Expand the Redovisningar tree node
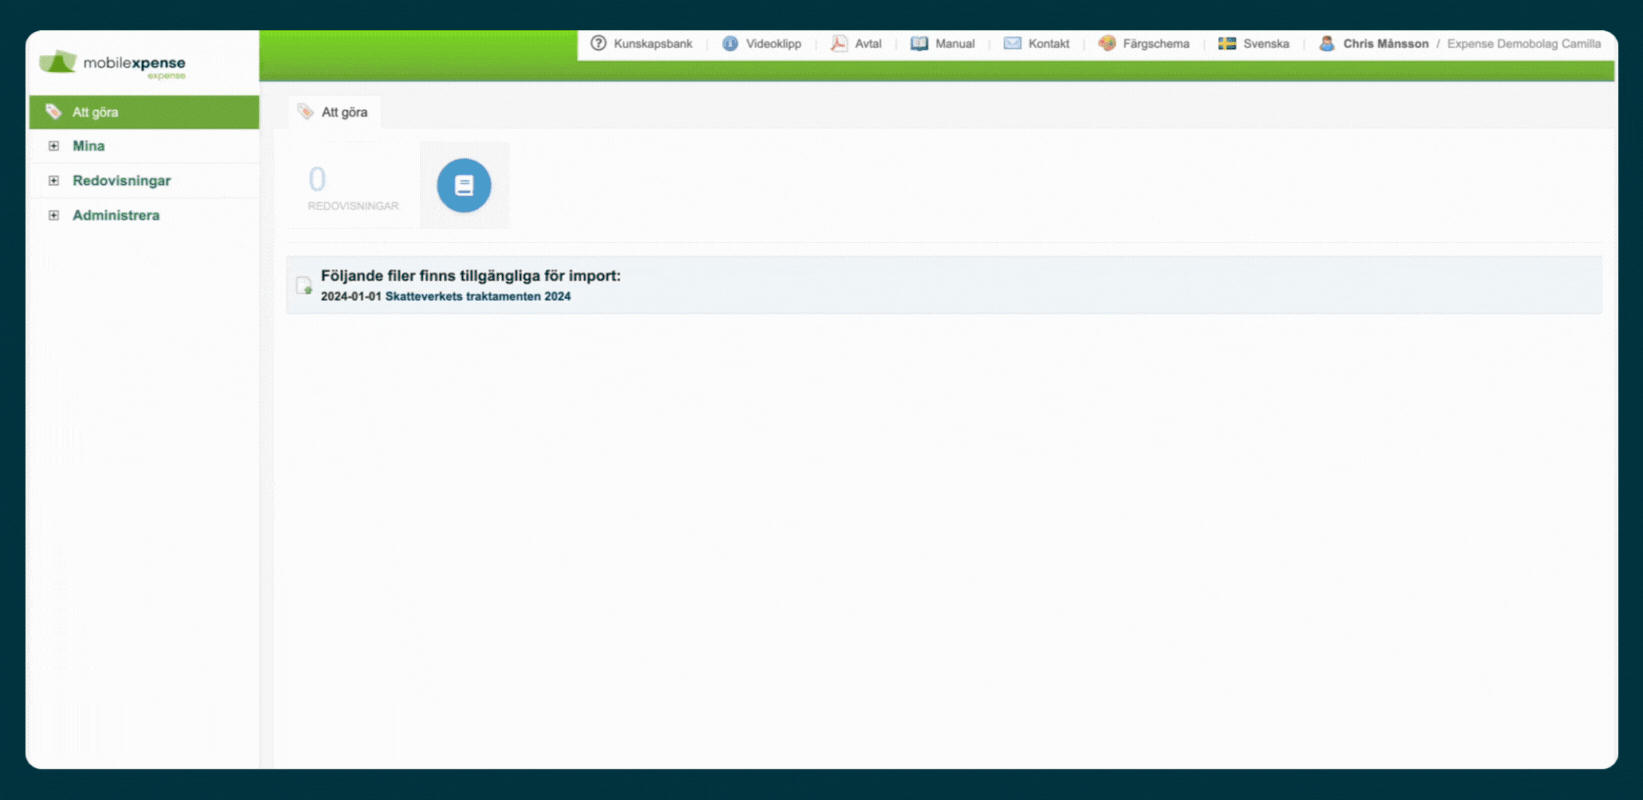The image size is (1643, 800). 54,181
